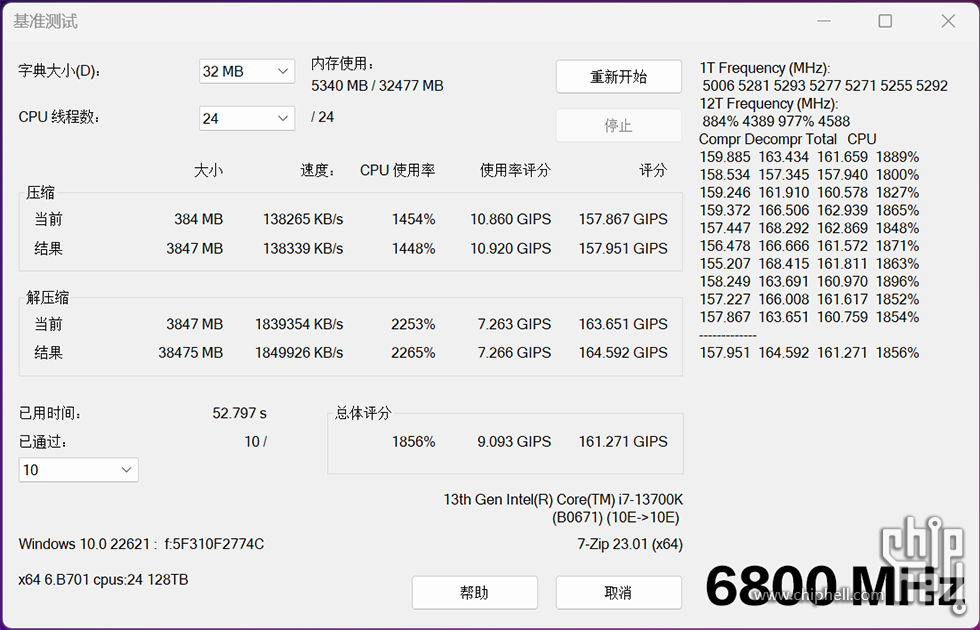Viewport: 980px width, 630px height.
Task: Click the compression current size 384 MB
Action: click(x=199, y=219)
